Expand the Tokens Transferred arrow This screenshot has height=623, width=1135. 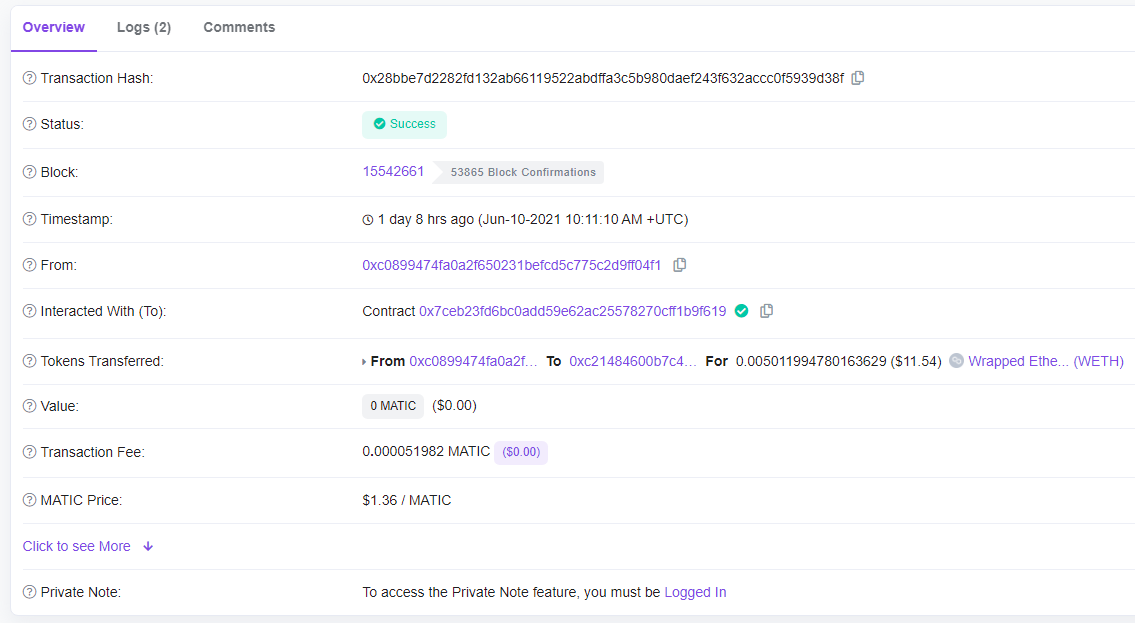(364, 361)
